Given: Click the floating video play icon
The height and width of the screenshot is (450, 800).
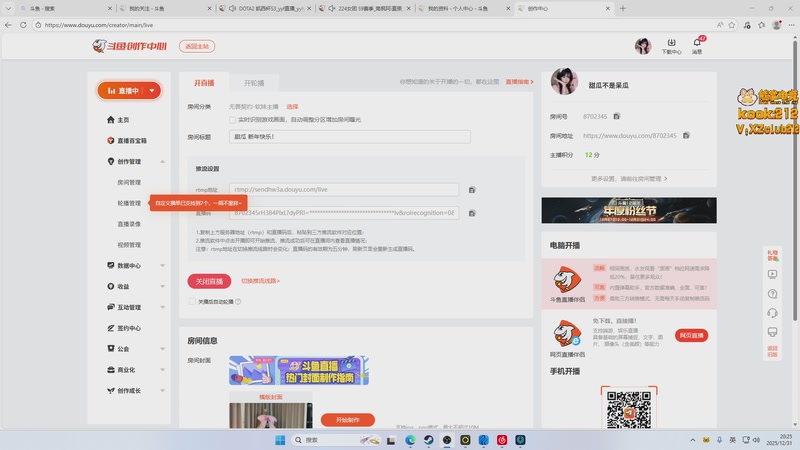Looking at the screenshot, I should [772, 274].
